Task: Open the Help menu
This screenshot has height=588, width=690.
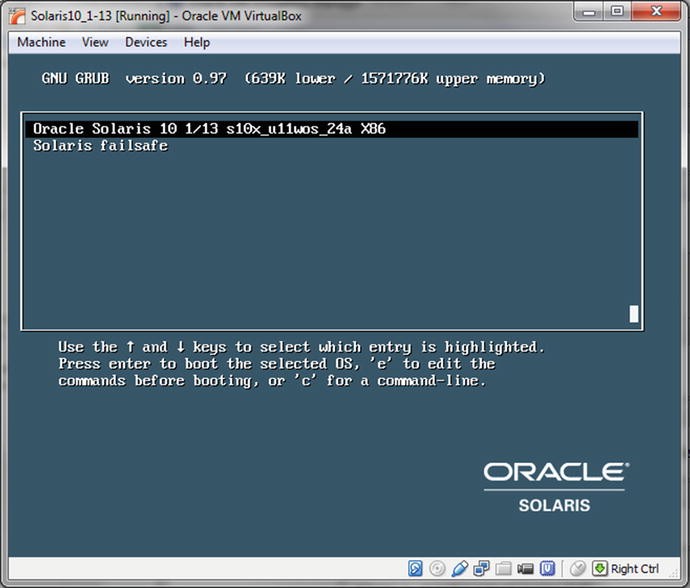Action: pos(197,42)
